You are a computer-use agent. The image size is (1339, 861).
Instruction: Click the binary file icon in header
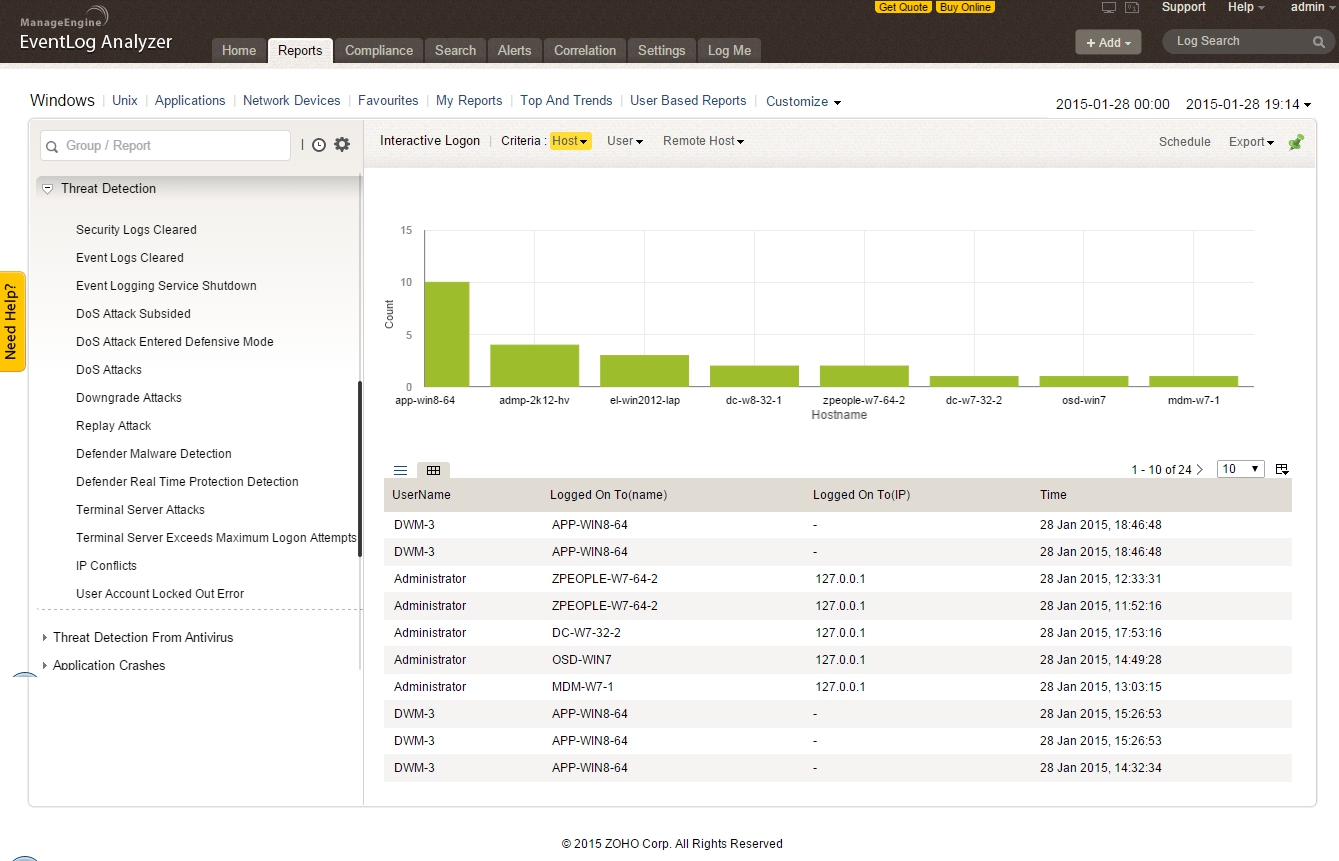coord(1132,8)
